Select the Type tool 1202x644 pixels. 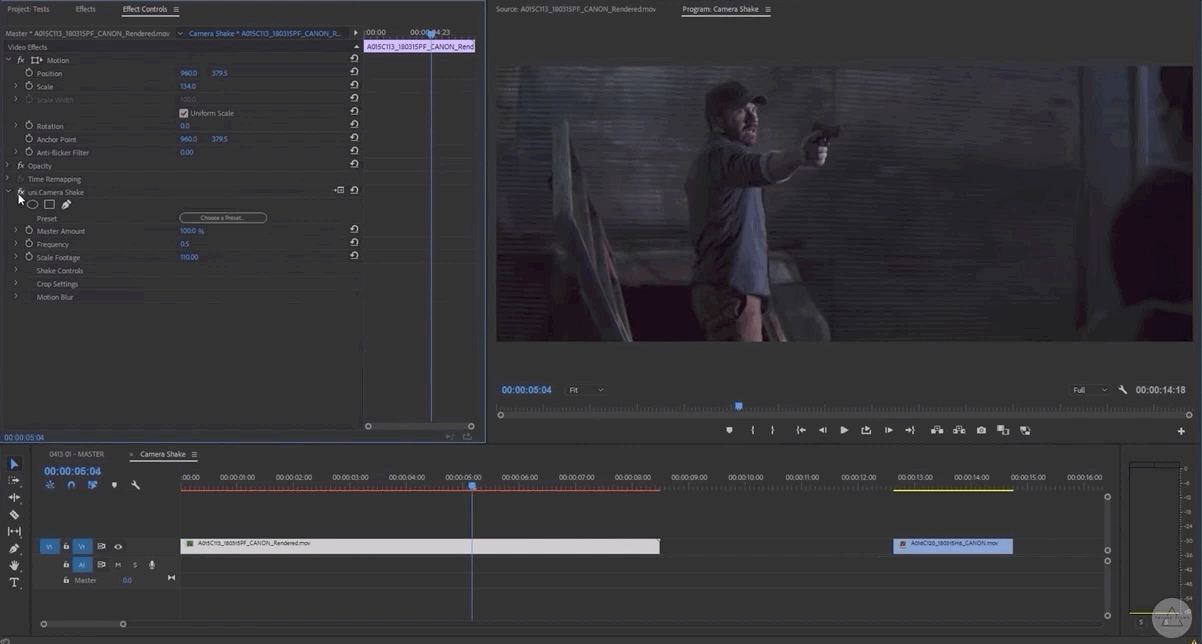(14, 582)
